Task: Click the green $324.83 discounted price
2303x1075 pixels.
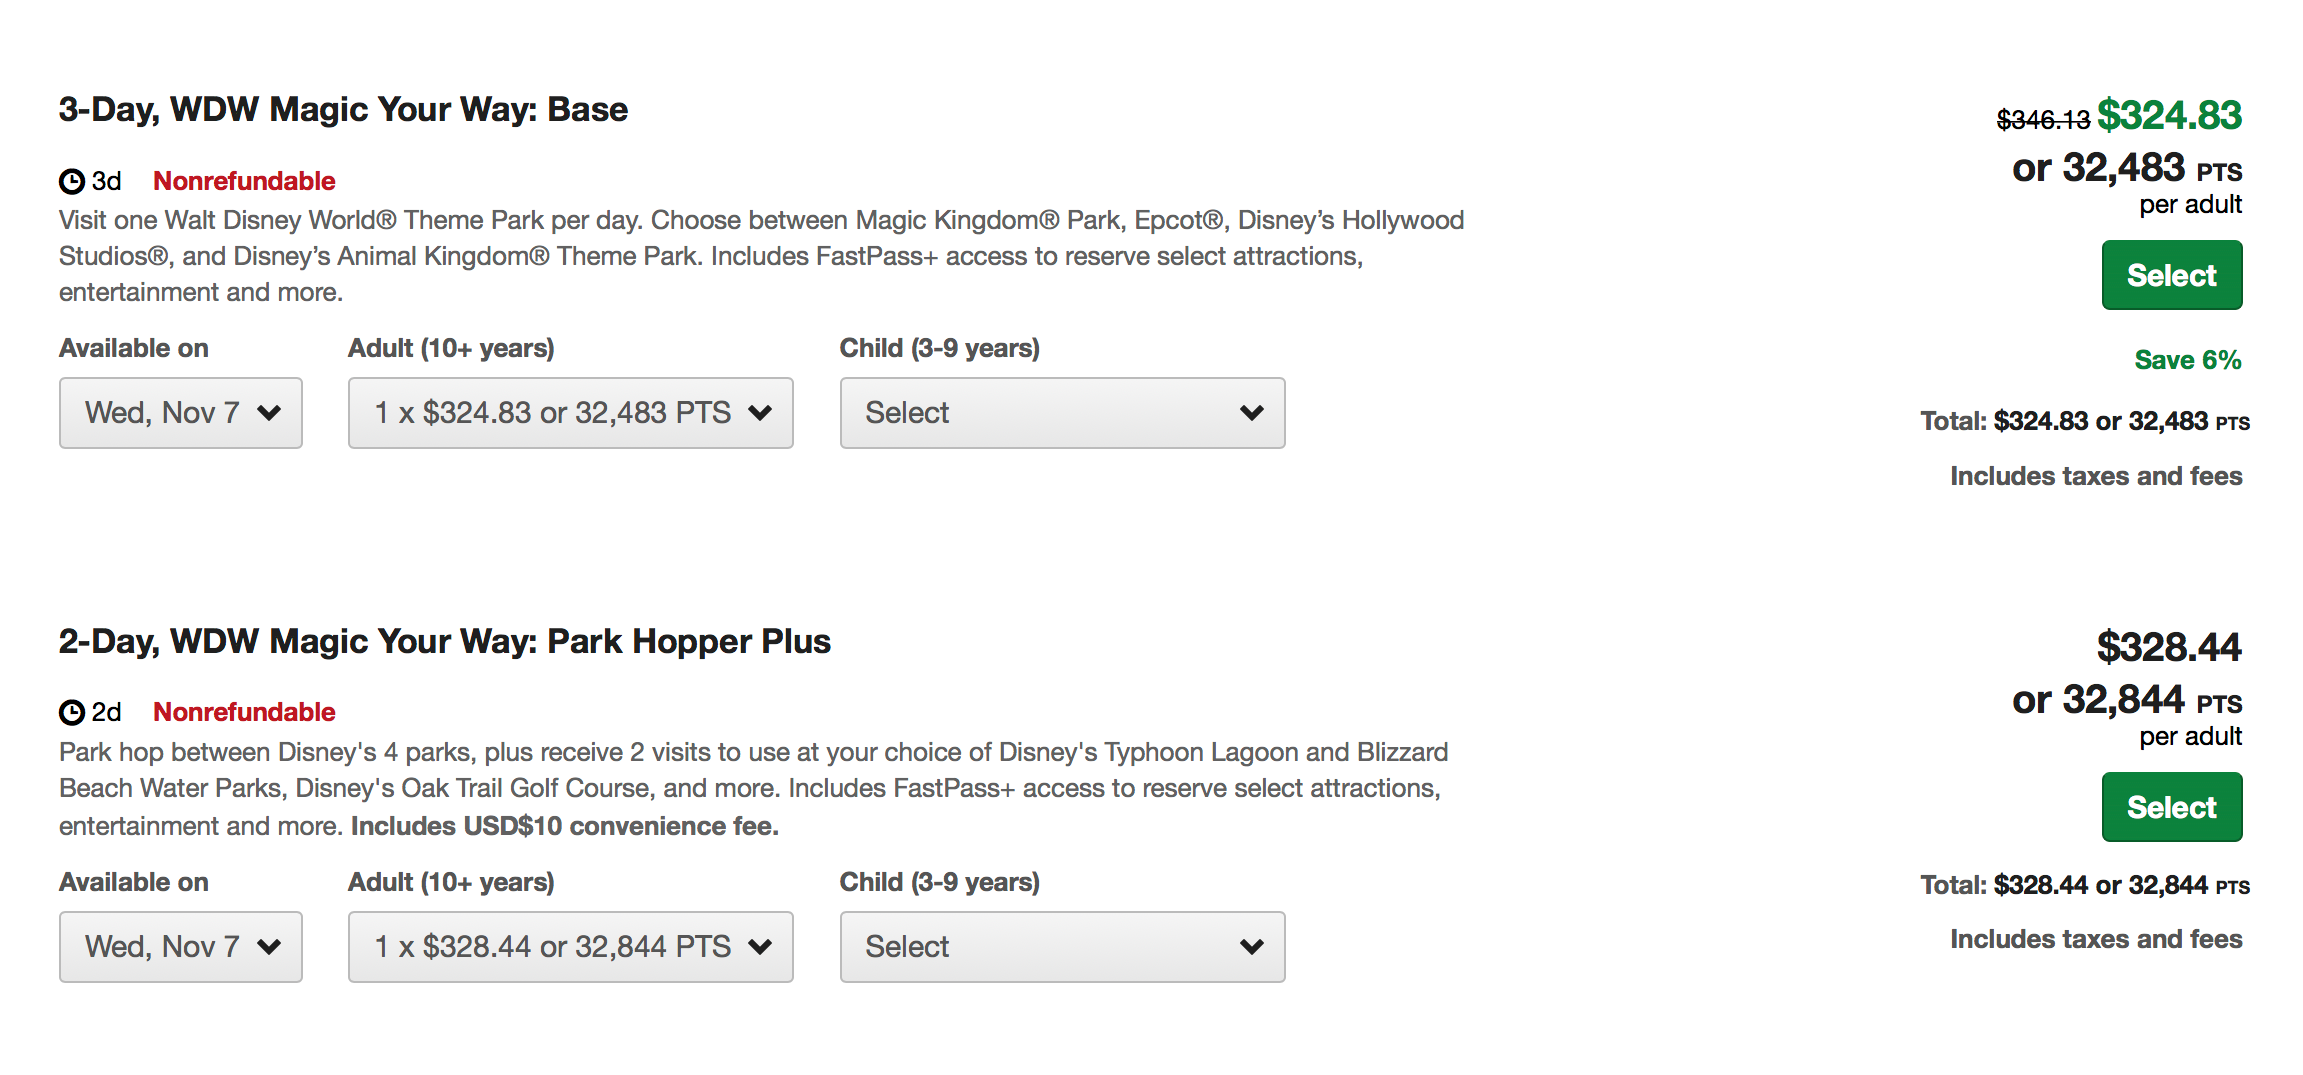Action: click(x=2169, y=115)
